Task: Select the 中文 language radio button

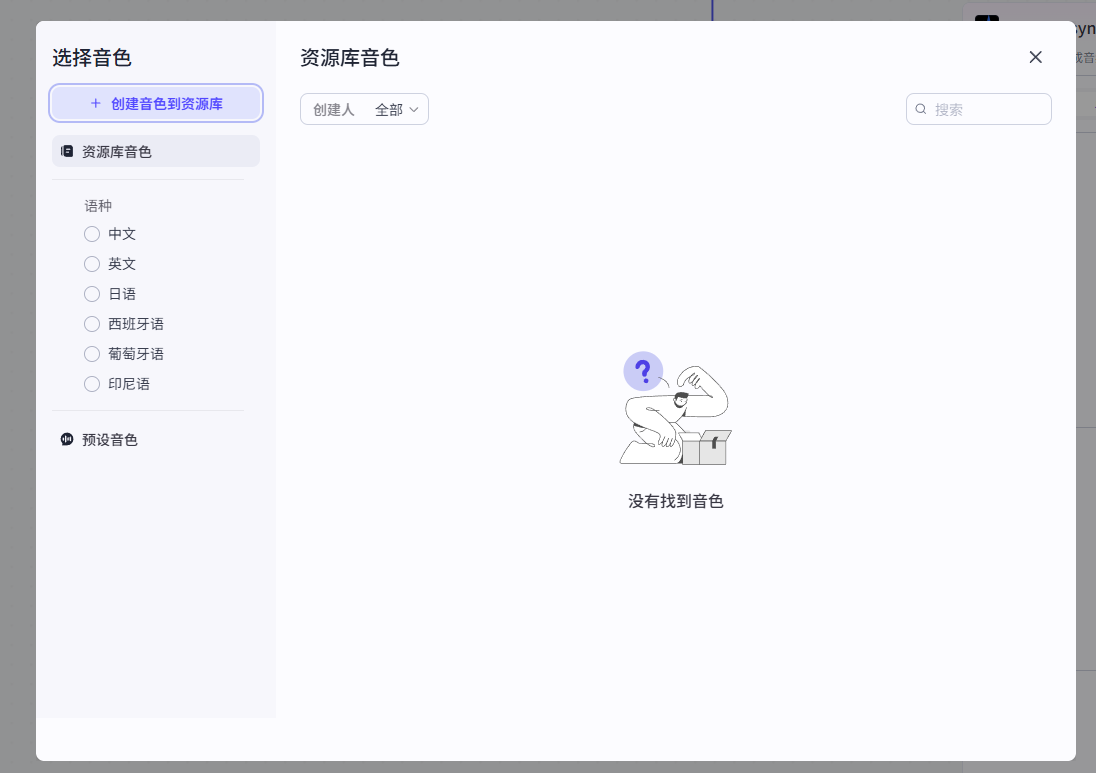Action: 92,234
